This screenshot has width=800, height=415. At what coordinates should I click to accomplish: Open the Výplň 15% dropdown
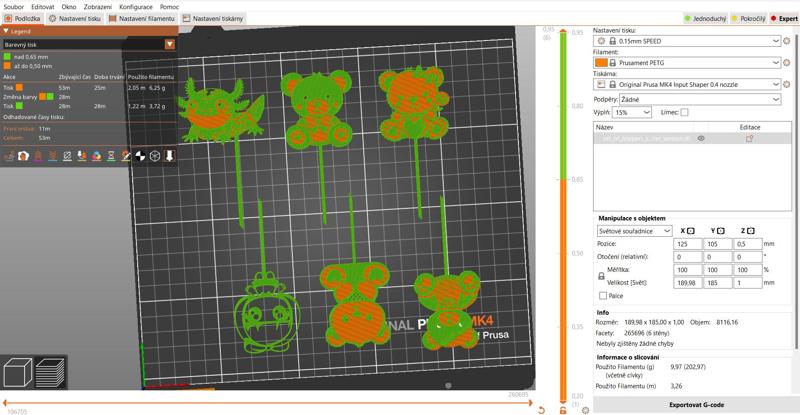click(632, 112)
